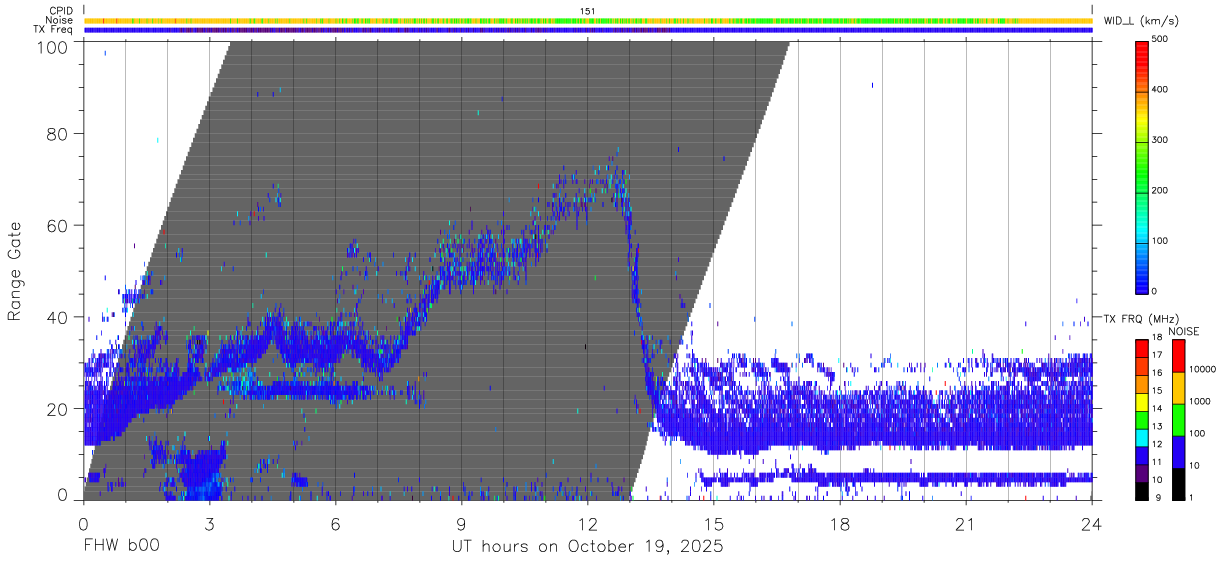1228x567 pixels.
Task: Click the WID⊥ (km/s) color bar title
Action: [x=1143, y=20]
